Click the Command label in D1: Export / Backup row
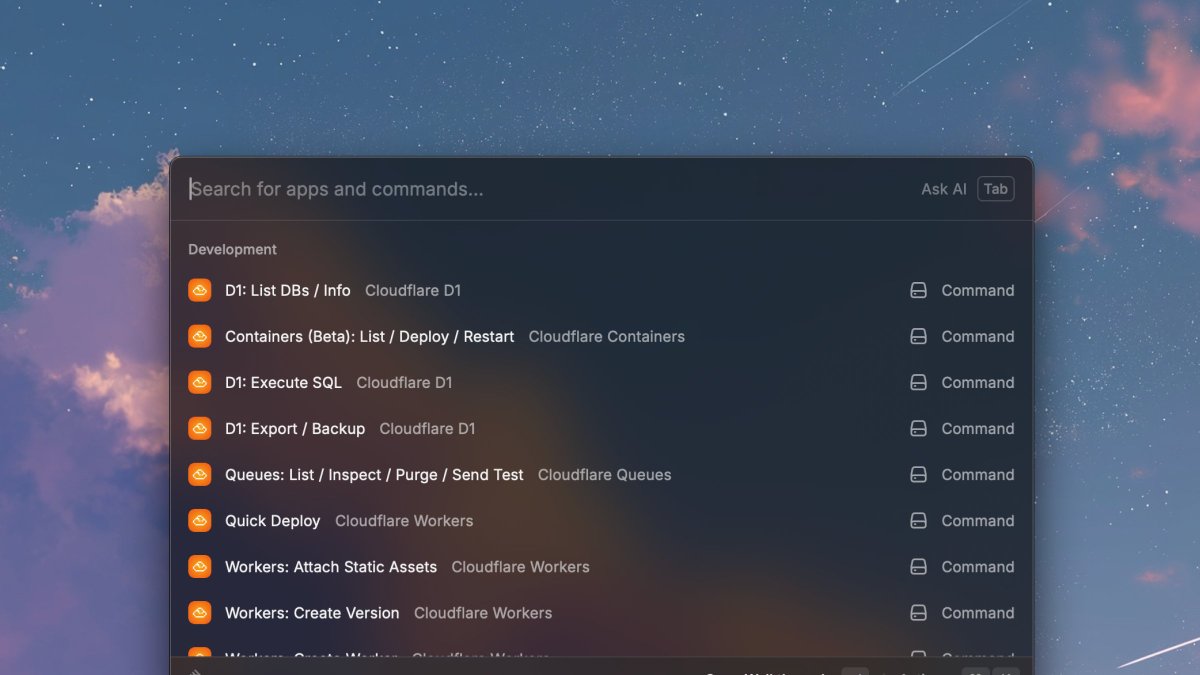This screenshot has width=1200, height=675. (x=978, y=428)
